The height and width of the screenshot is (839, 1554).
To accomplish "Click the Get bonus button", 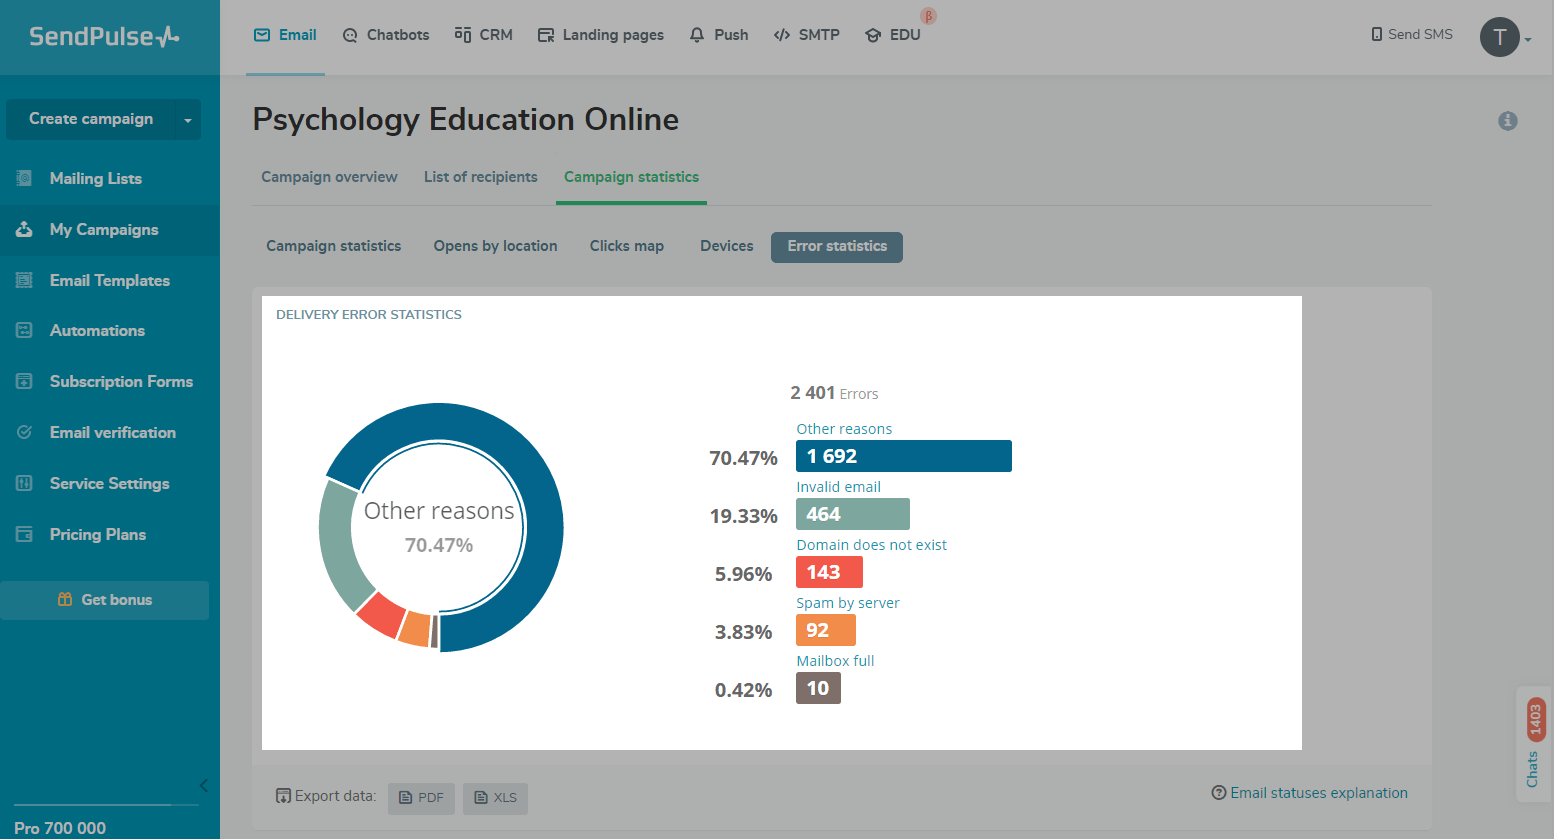I will [105, 600].
